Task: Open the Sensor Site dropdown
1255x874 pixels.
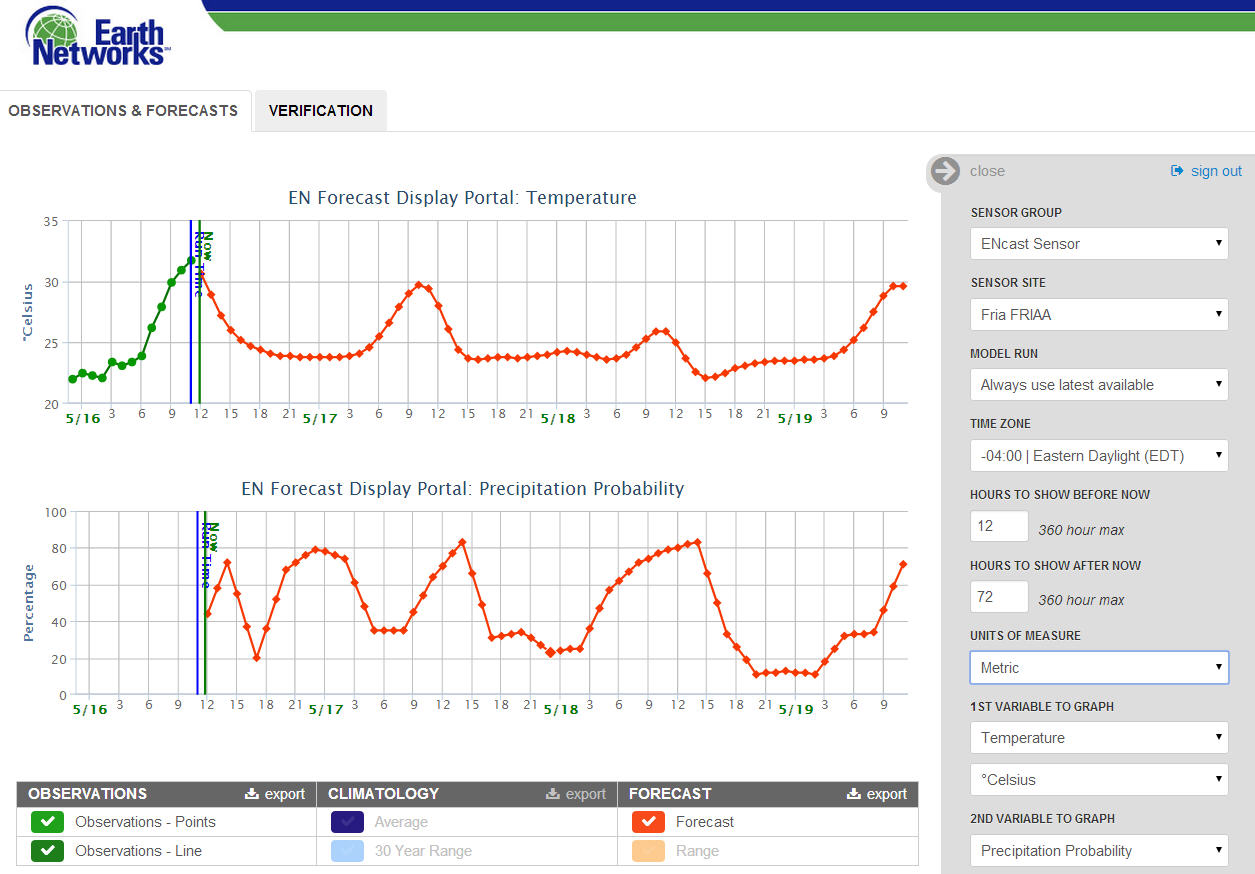Action: [1099, 314]
